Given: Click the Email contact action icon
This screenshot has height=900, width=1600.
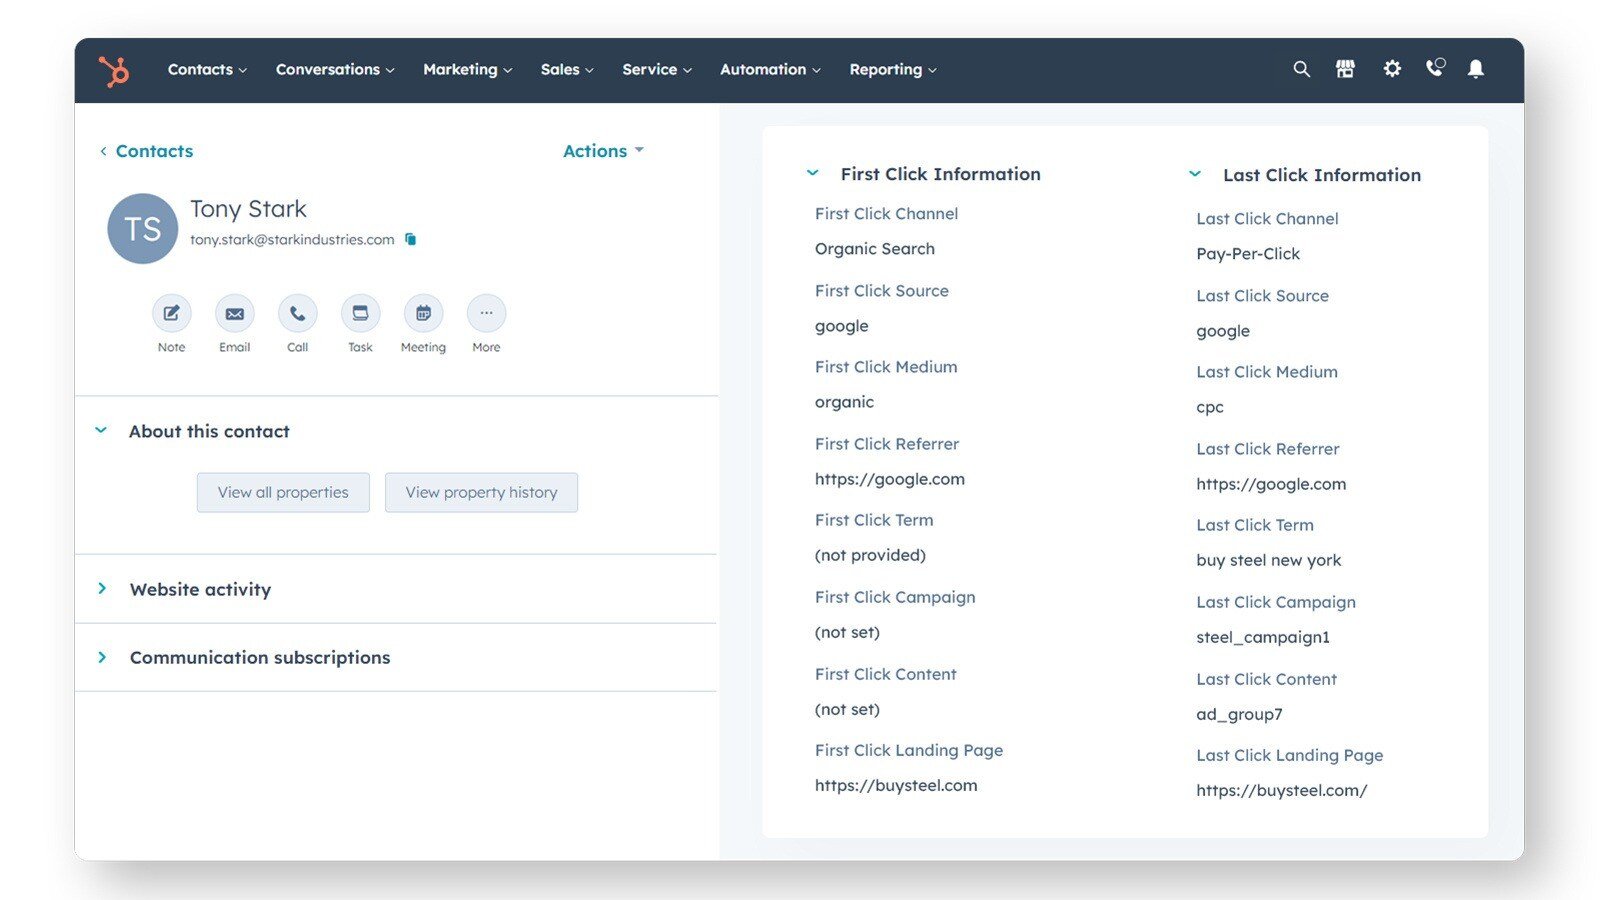Looking at the screenshot, I should (234, 314).
